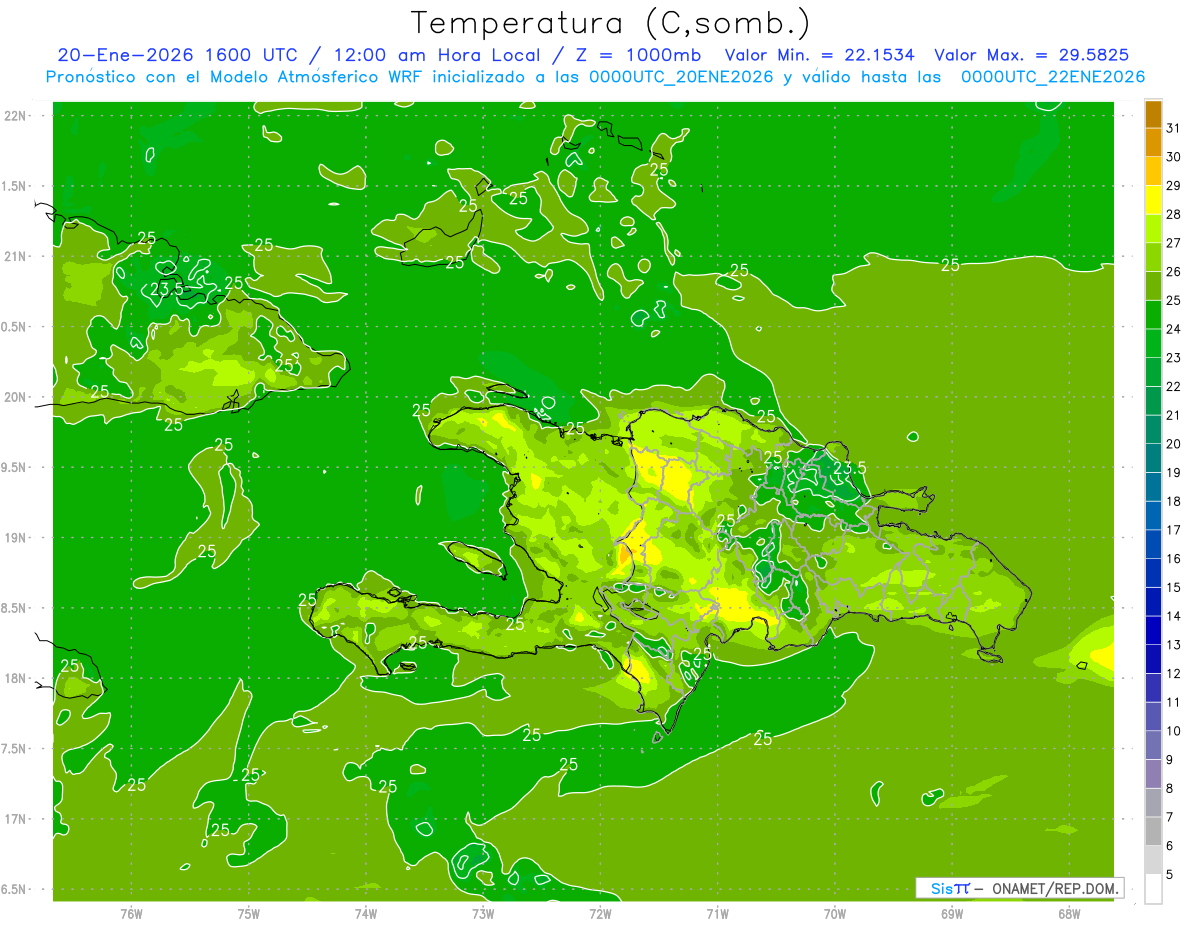
Task: Click the legend value "31" on the color scale
Action: tap(1174, 128)
